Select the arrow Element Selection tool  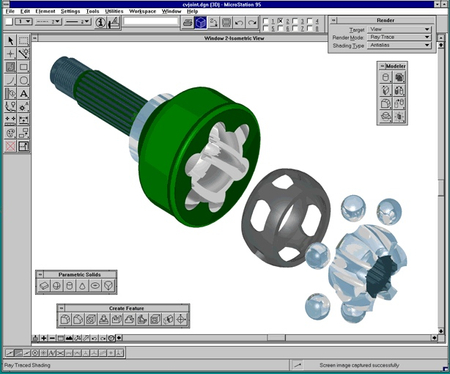(x=10, y=41)
